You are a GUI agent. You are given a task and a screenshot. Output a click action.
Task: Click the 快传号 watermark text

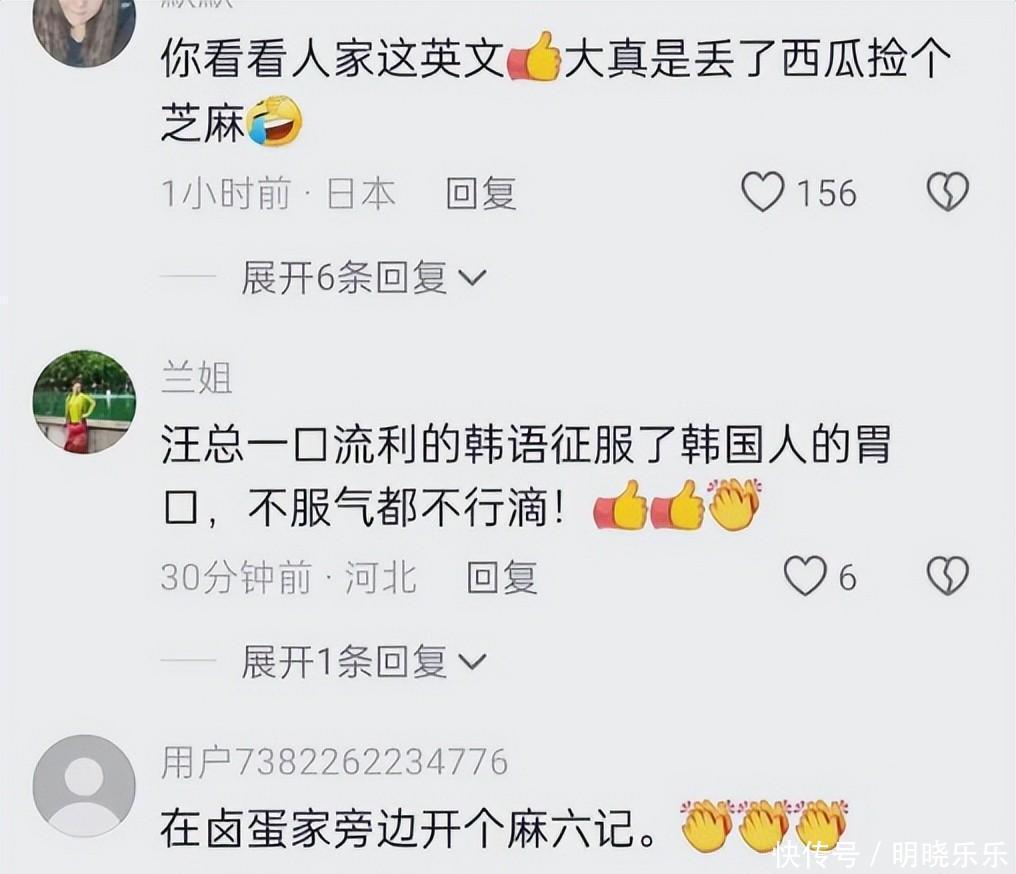[816, 855]
